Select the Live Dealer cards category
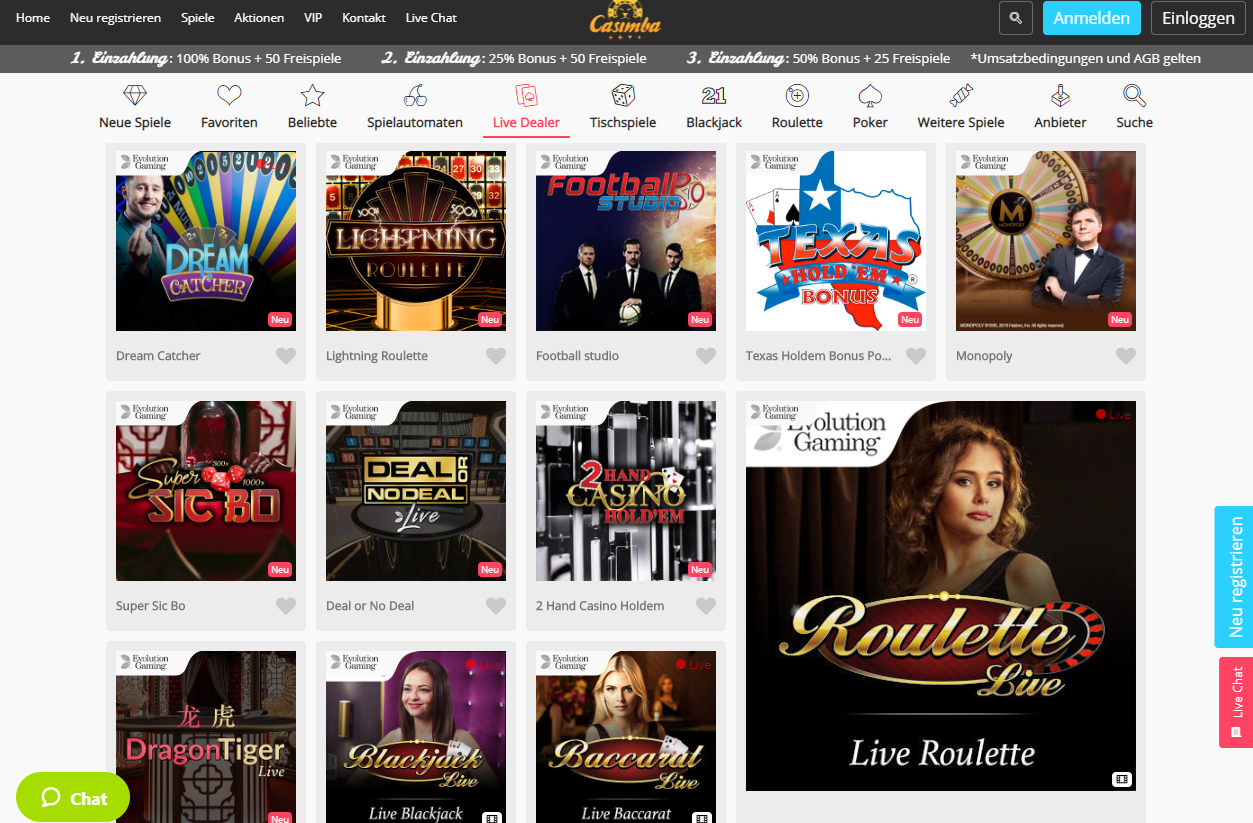Image resolution: width=1253 pixels, height=823 pixels. [526, 108]
